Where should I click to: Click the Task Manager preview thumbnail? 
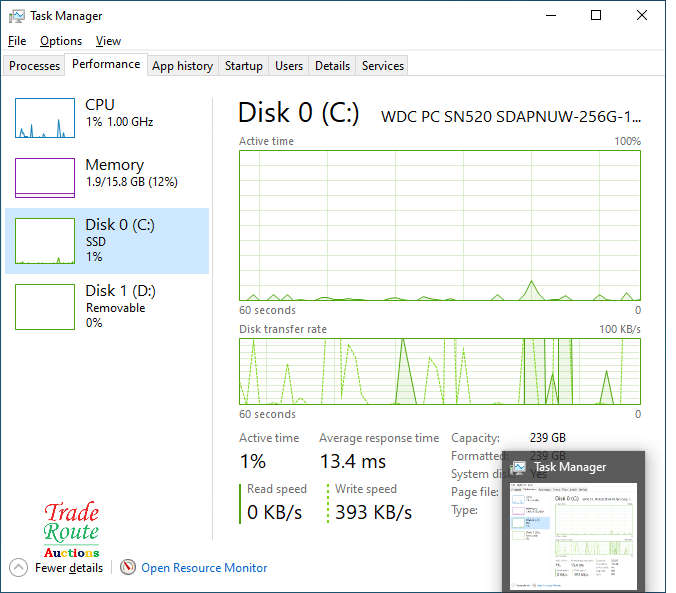573,535
